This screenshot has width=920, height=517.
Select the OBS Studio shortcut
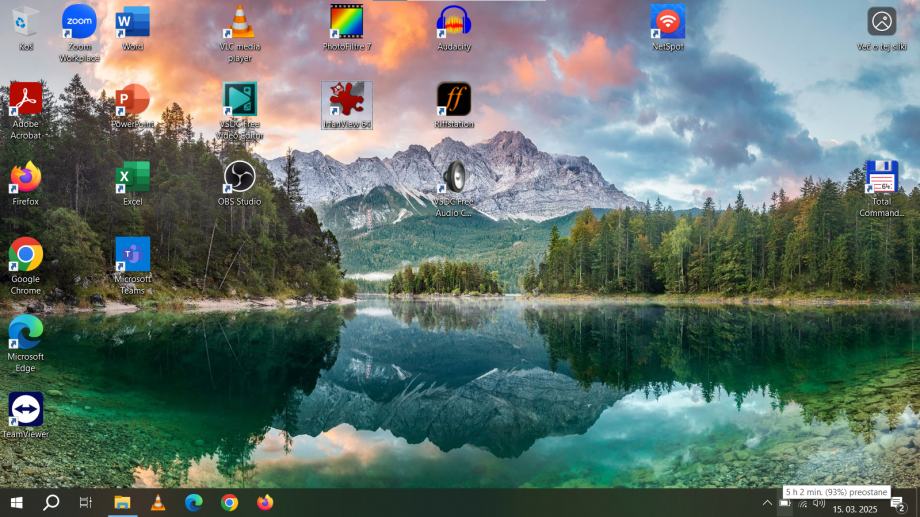click(239, 183)
